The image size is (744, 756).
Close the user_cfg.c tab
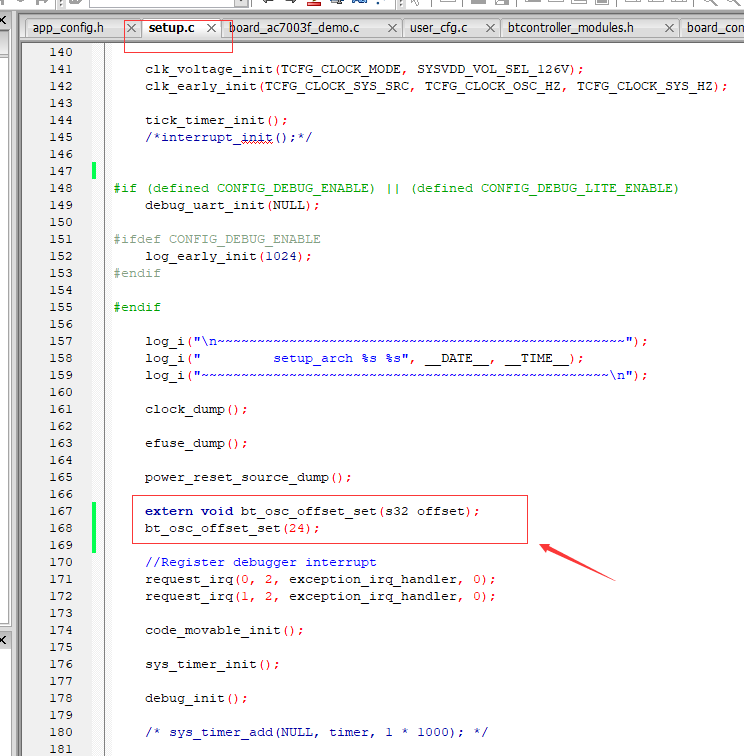point(490,28)
